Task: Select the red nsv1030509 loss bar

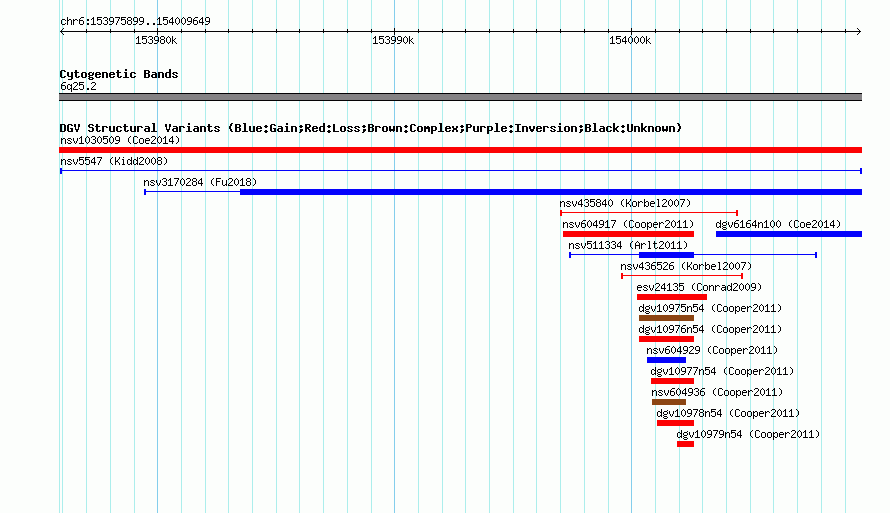Action: pos(460,150)
